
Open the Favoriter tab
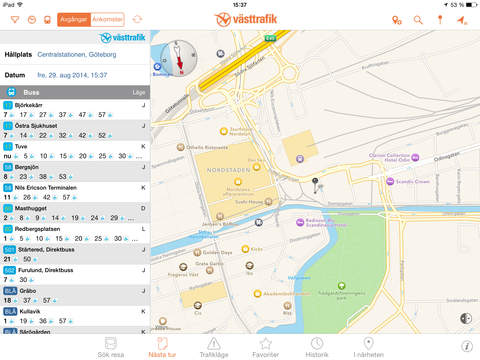(266, 347)
